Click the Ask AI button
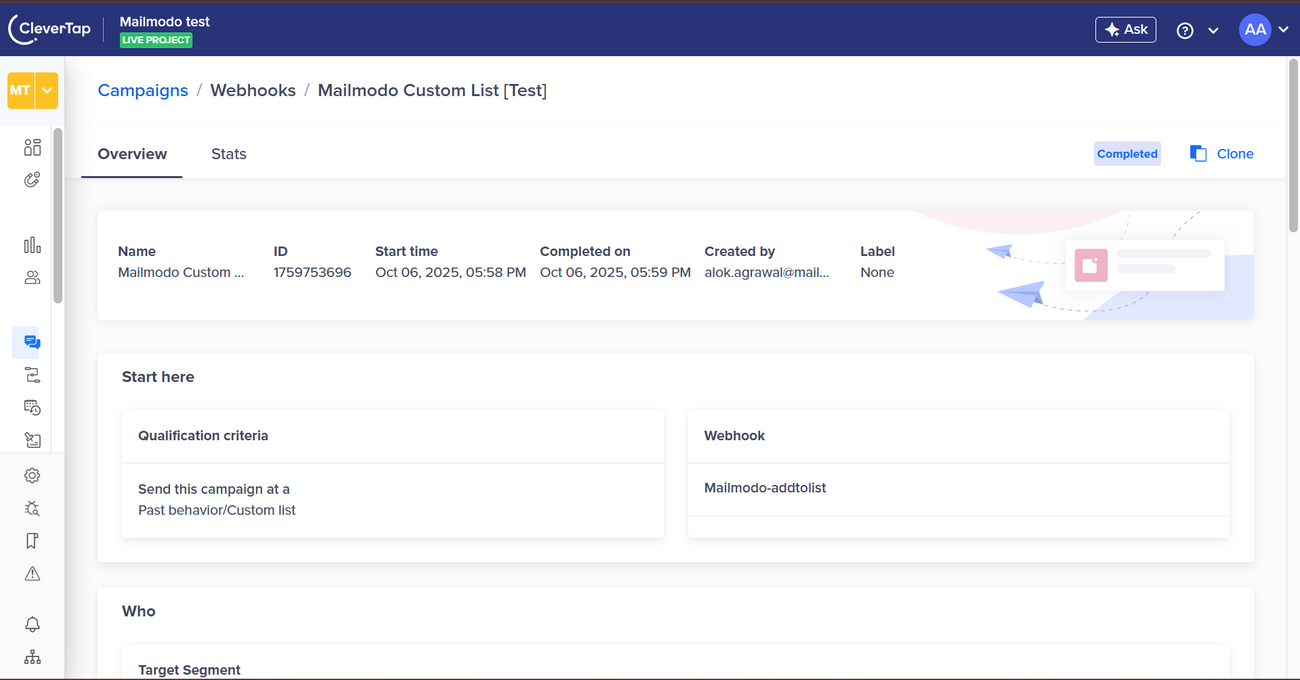The width and height of the screenshot is (1300, 680). [x=1125, y=30]
